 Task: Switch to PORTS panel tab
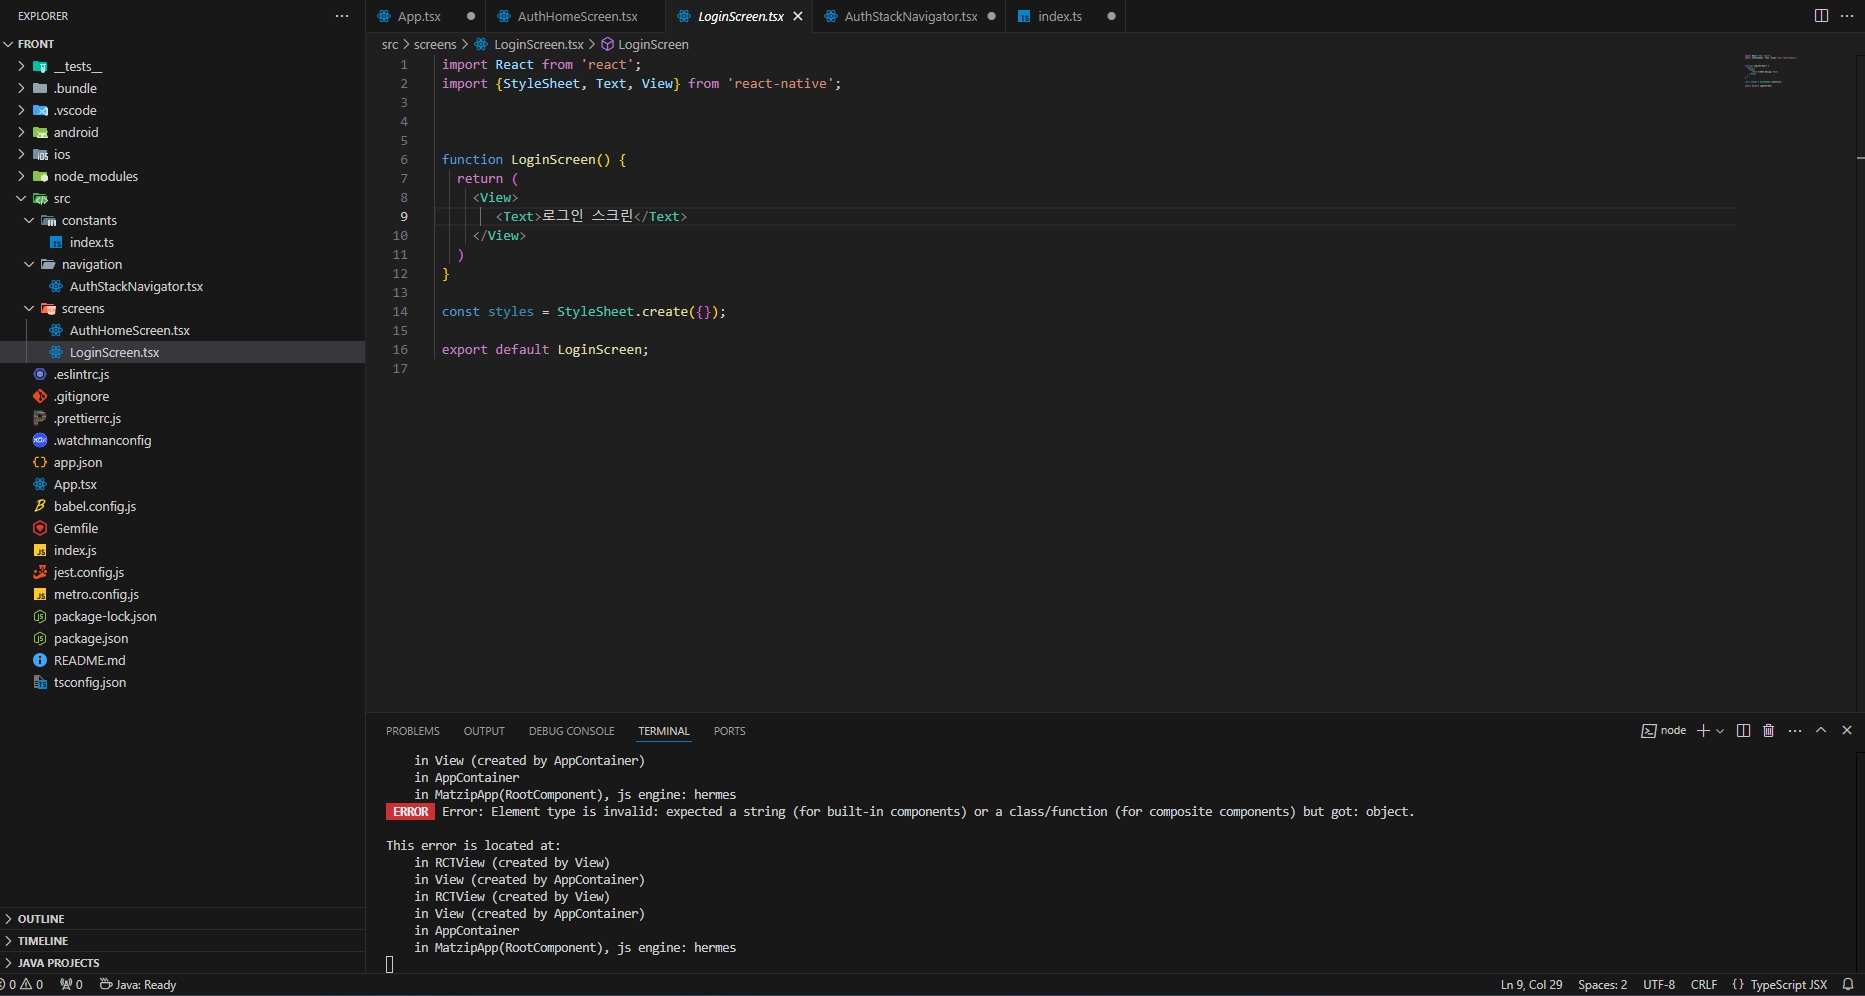[730, 731]
